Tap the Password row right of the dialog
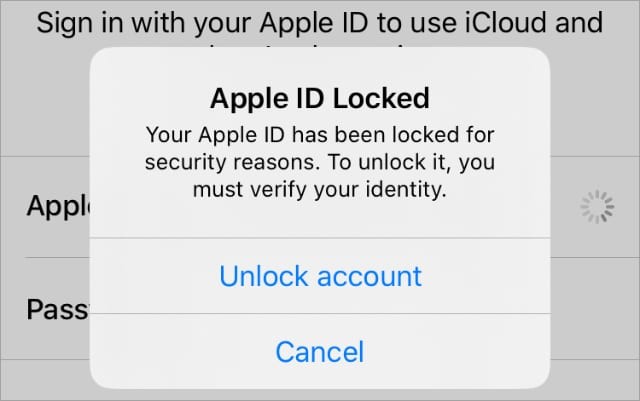 [x=594, y=308]
